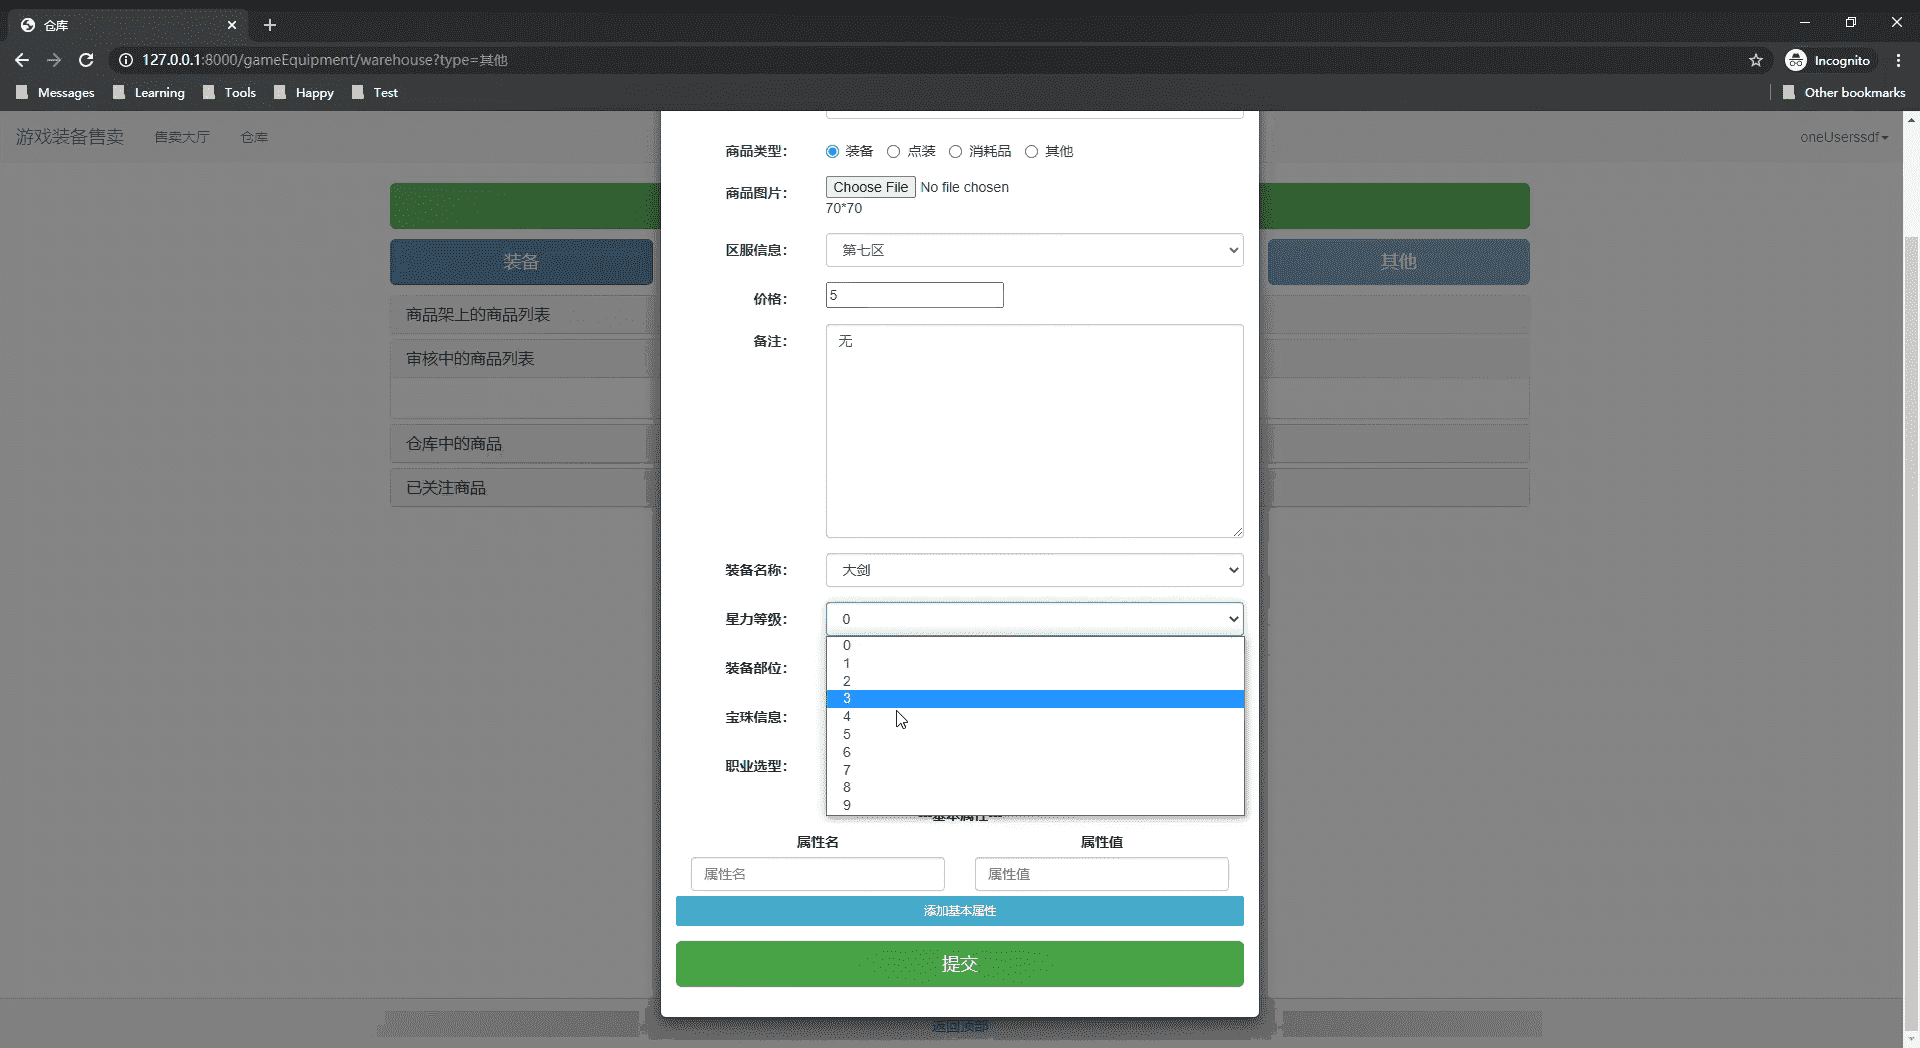Open the 仓库 nav link

click(254, 137)
